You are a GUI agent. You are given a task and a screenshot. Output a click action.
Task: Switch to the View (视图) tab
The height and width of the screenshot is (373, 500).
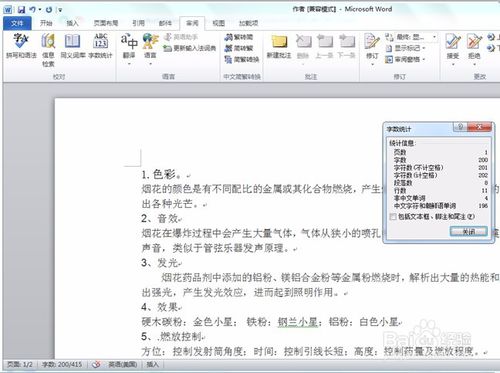pos(218,23)
